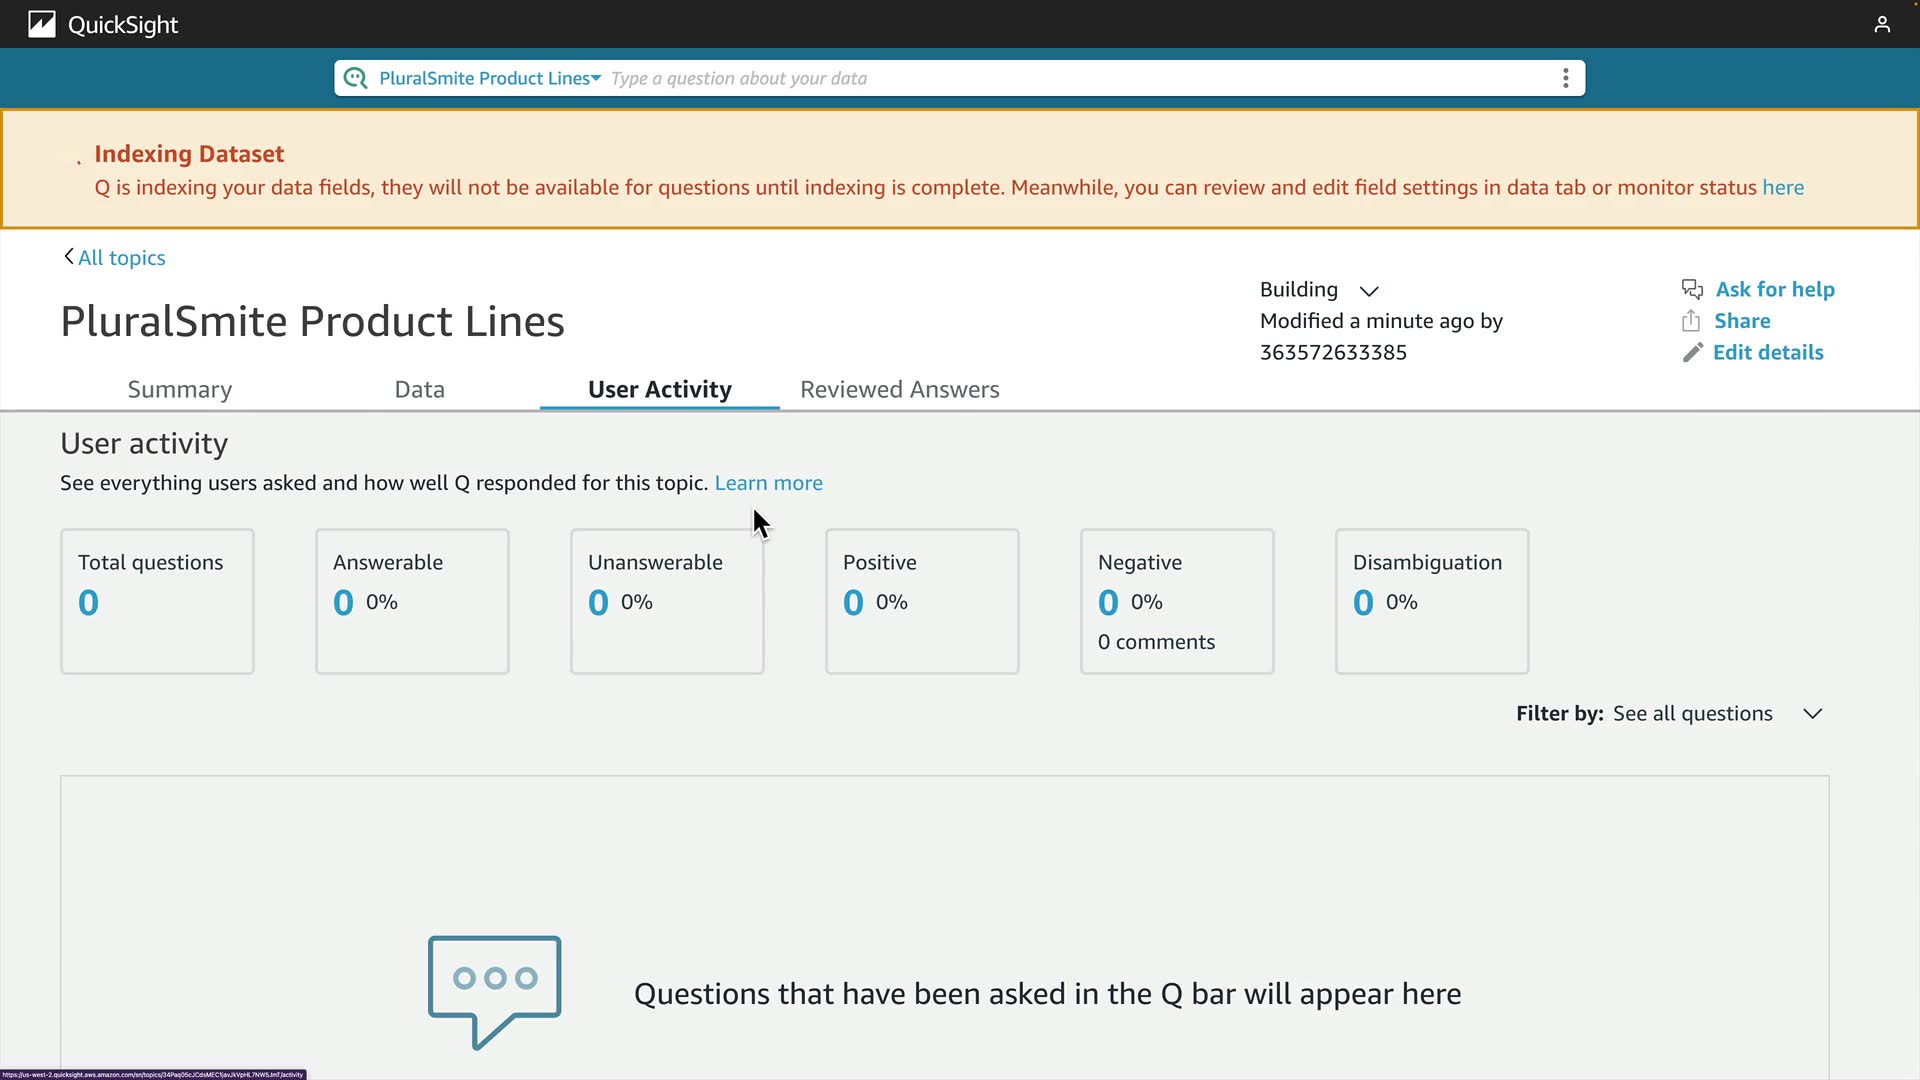Click the Q search bar icon
This screenshot has height=1080, width=1920.
click(x=355, y=78)
